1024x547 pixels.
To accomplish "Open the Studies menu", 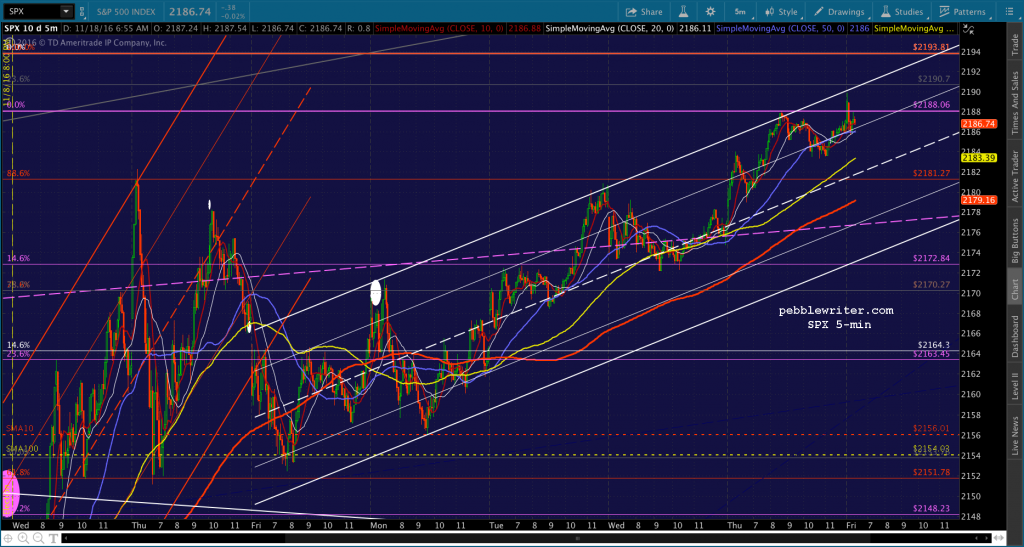I will 902,12.
